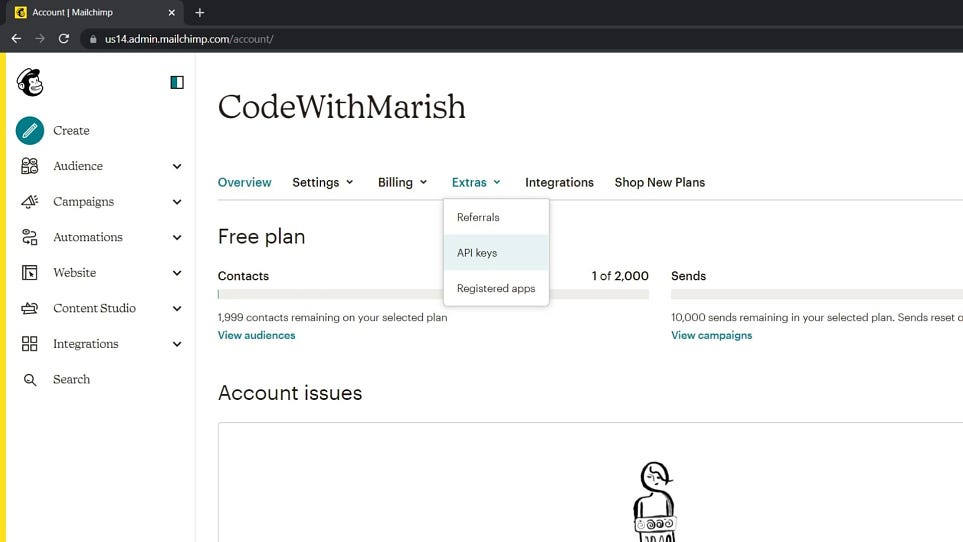This screenshot has width=963, height=542.
Task: Click the Content Studio icon
Action: (x=29, y=308)
